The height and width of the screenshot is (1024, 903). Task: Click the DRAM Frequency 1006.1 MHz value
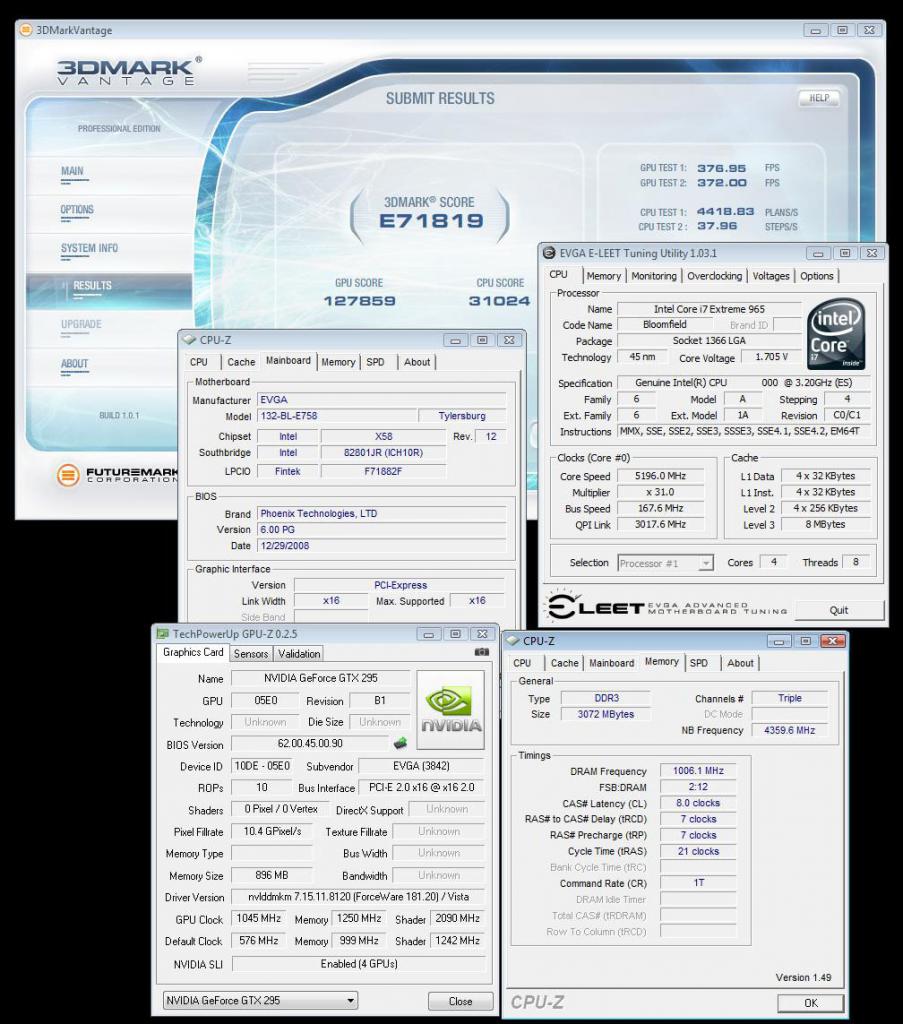(x=698, y=771)
